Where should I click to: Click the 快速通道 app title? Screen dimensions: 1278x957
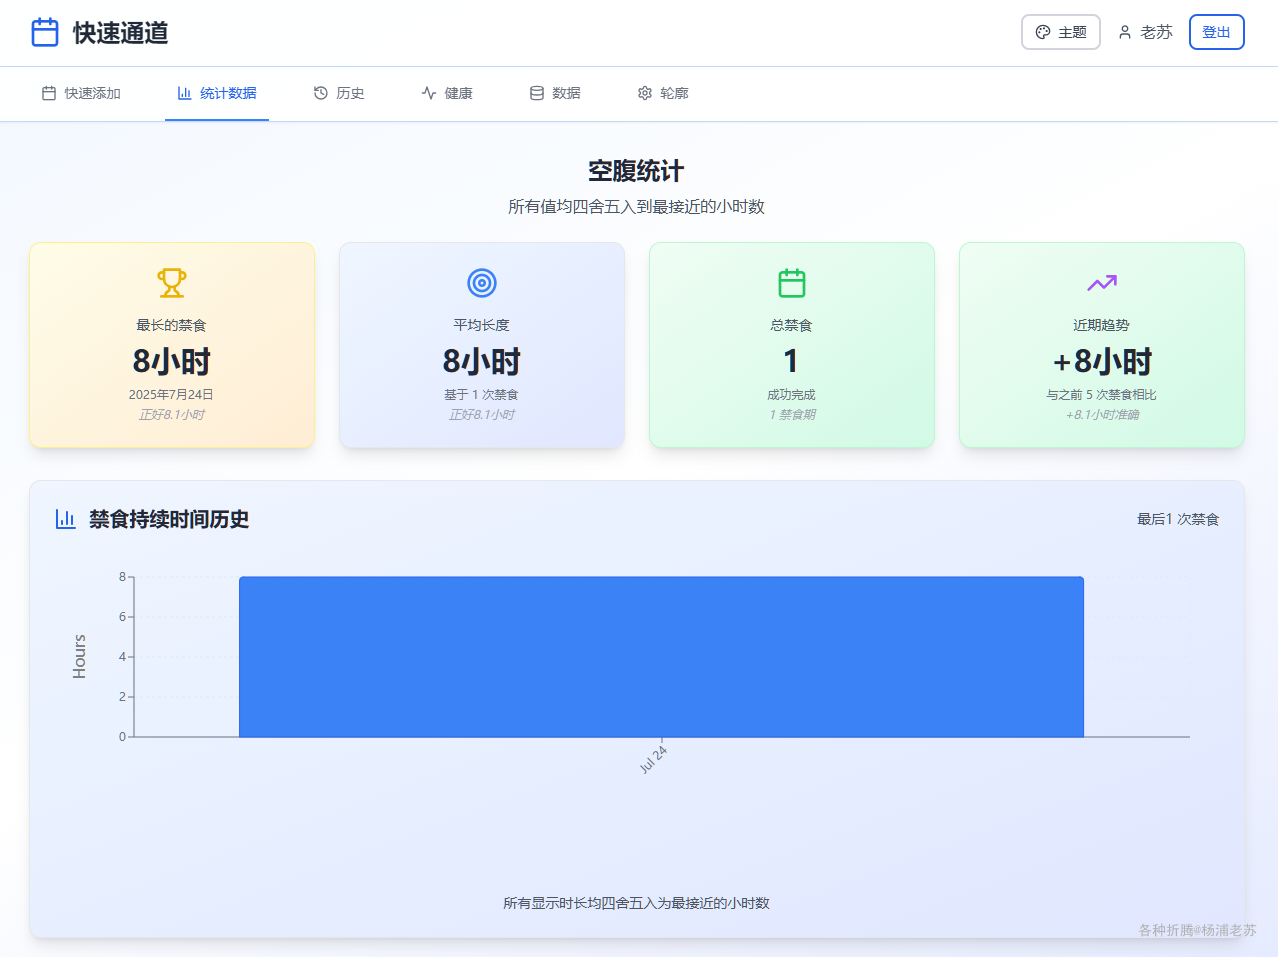[x=121, y=33]
